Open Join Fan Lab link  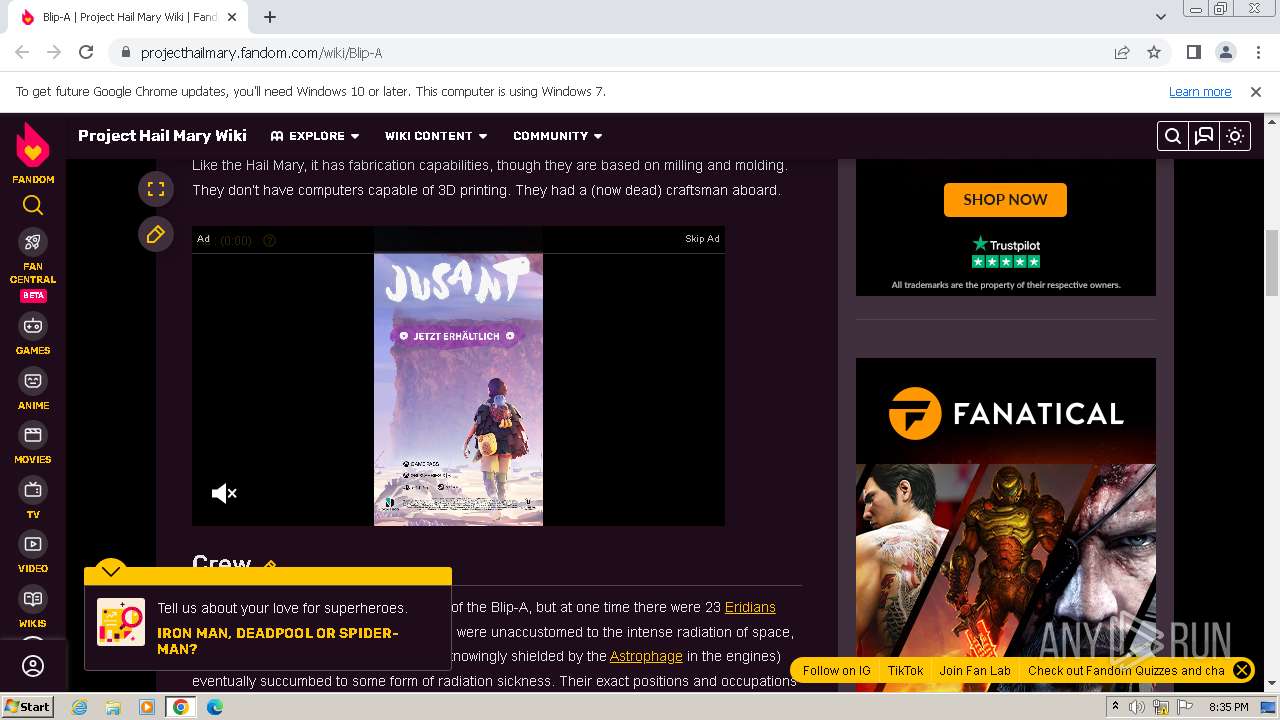[x=975, y=670]
